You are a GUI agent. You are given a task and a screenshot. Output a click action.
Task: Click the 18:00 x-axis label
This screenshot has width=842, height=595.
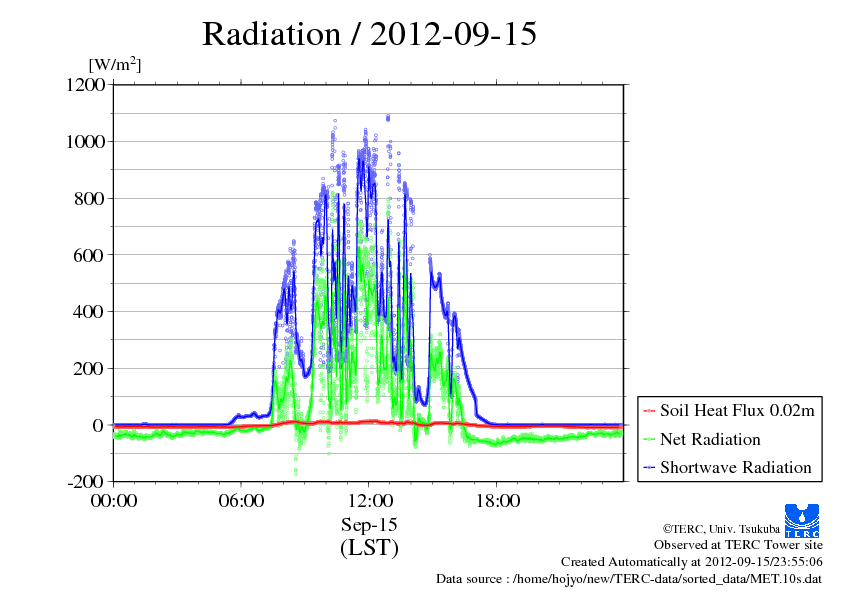pos(497,501)
